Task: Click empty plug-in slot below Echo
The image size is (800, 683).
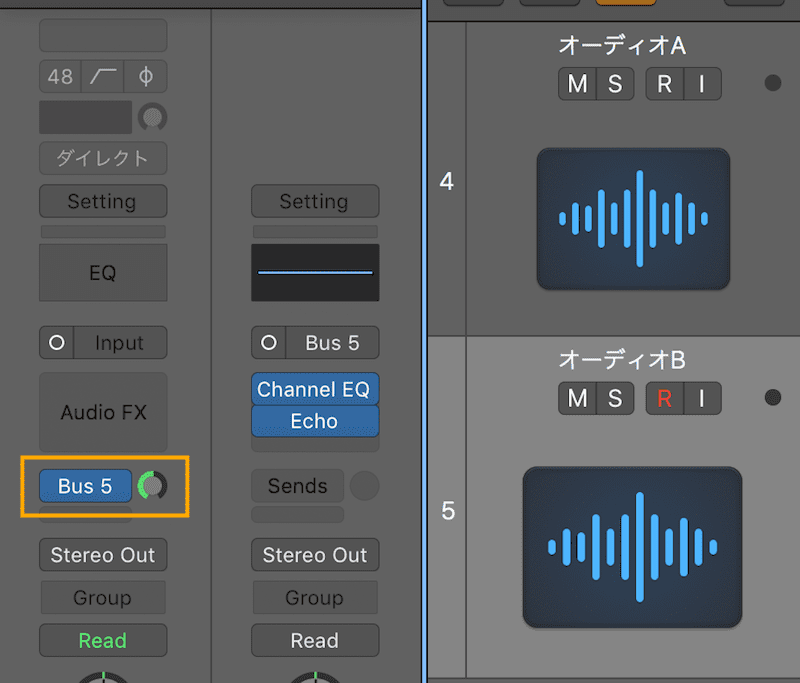Action: coord(315,445)
